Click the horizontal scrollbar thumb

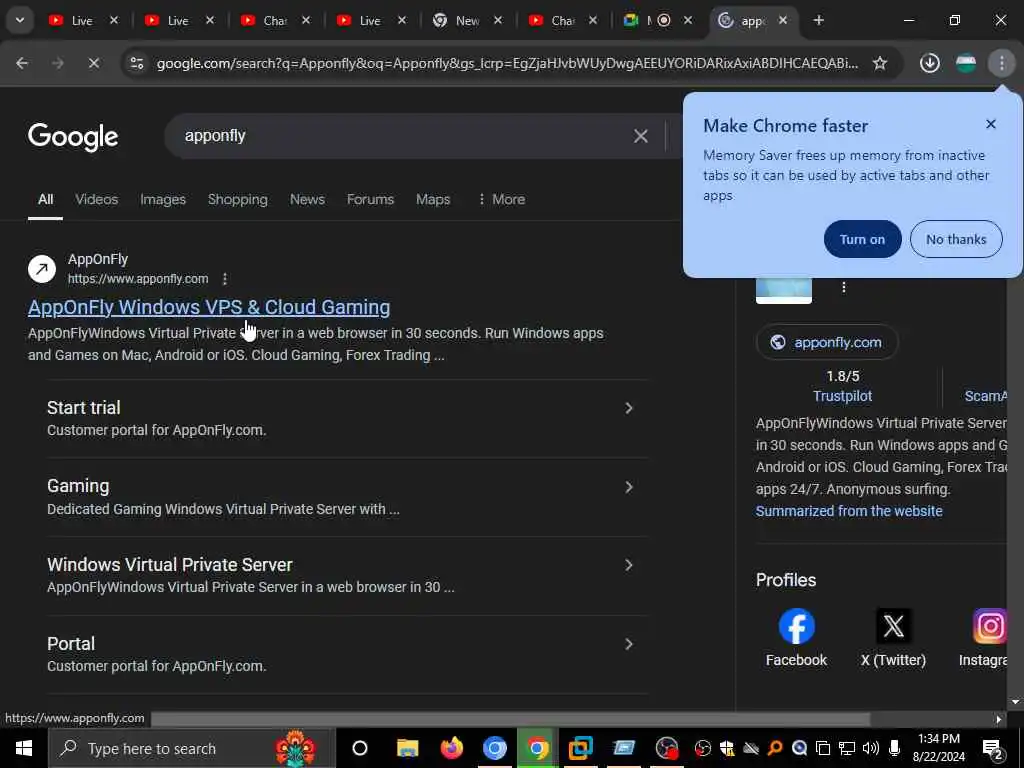tap(510, 719)
